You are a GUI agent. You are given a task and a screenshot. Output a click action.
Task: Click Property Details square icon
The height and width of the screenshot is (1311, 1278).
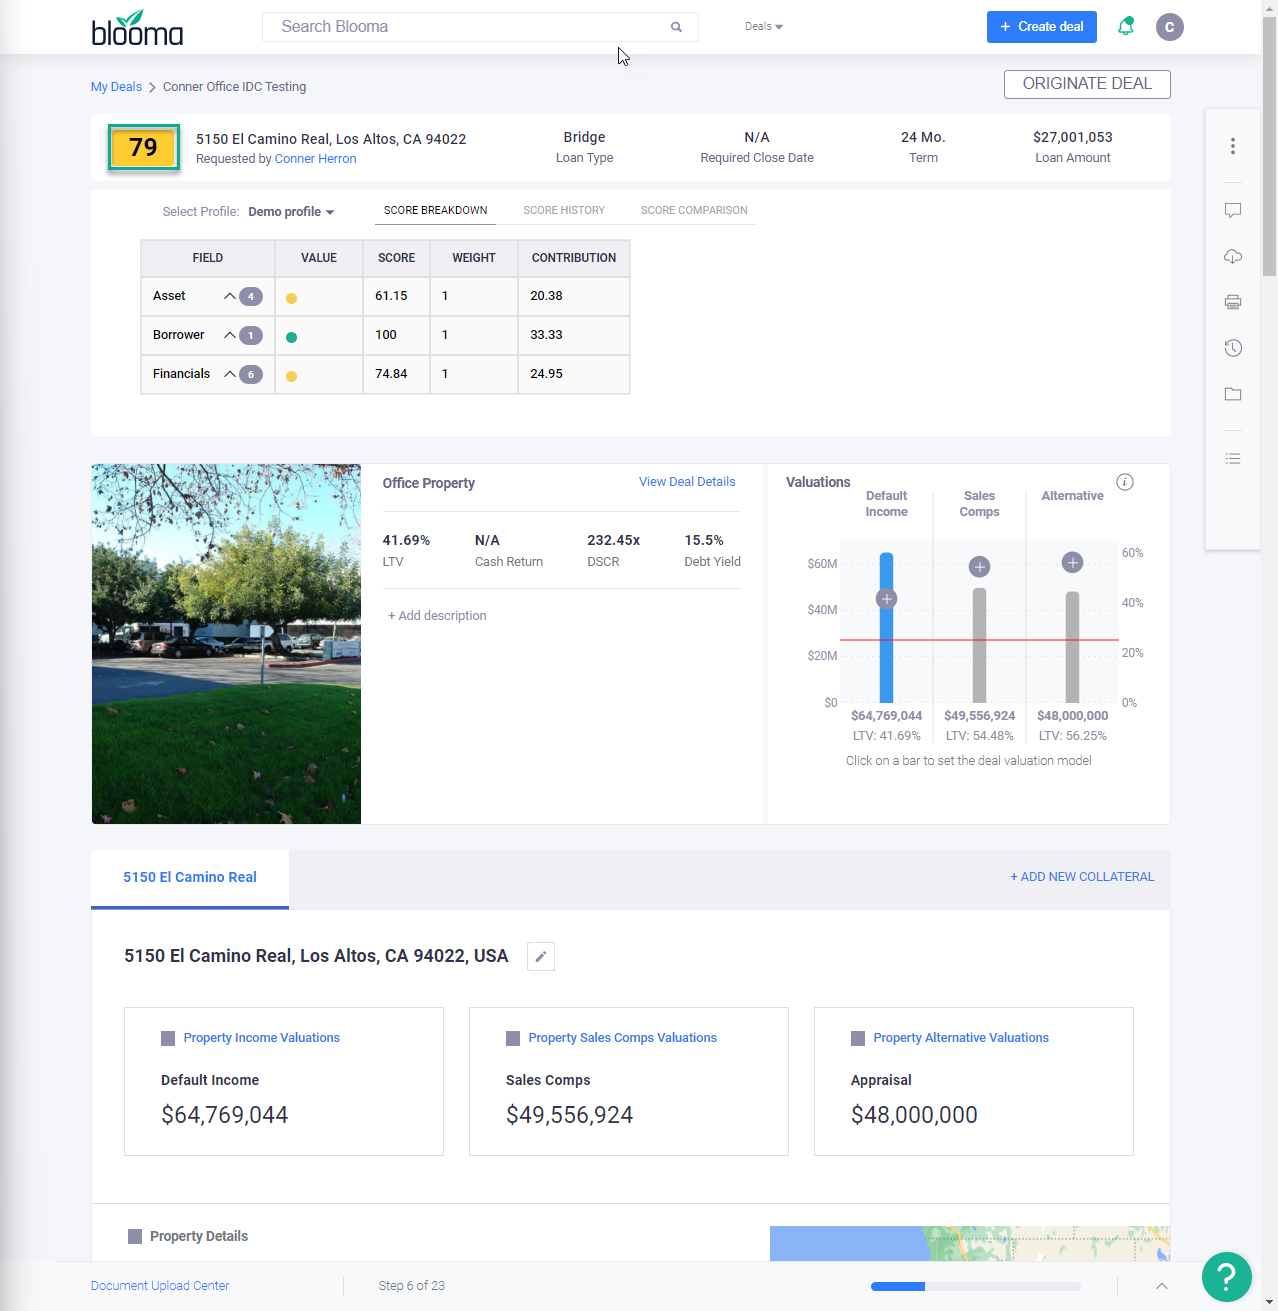pos(135,1236)
